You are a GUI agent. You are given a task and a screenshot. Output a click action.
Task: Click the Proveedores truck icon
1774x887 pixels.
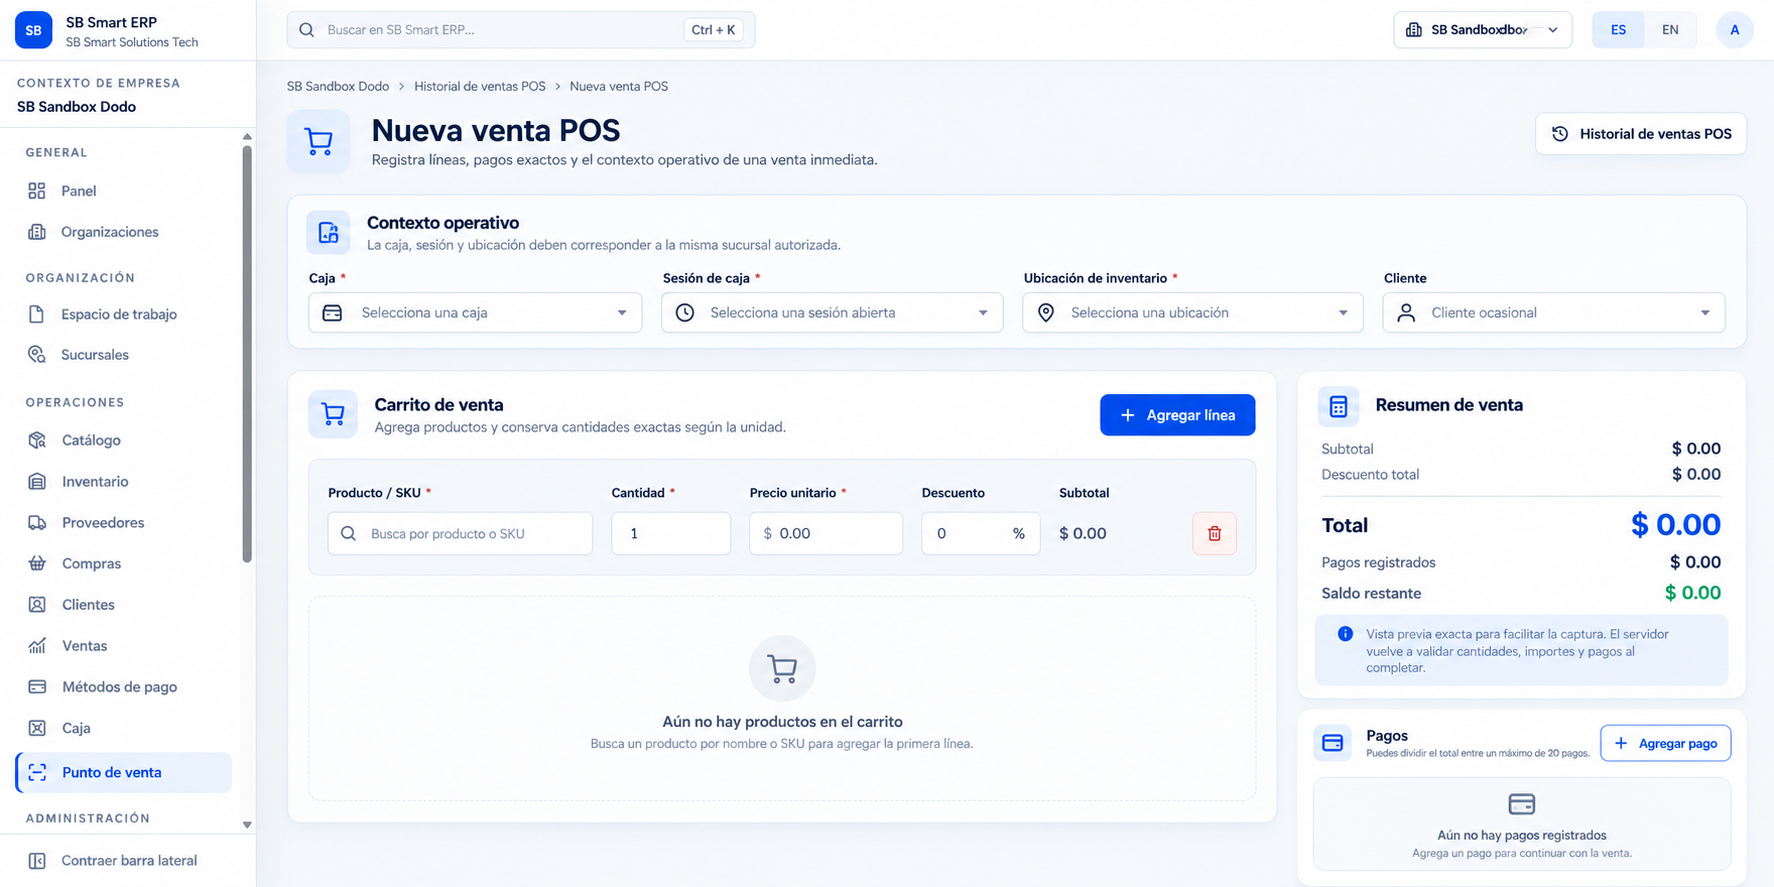[37, 522]
